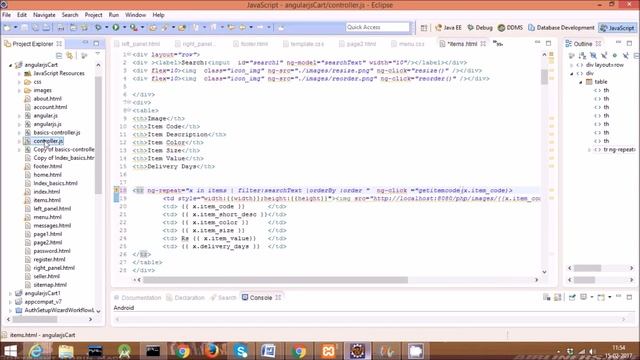Open the New file dropdown arrow
The height and width of the screenshot is (360, 640).
tap(16, 27)
